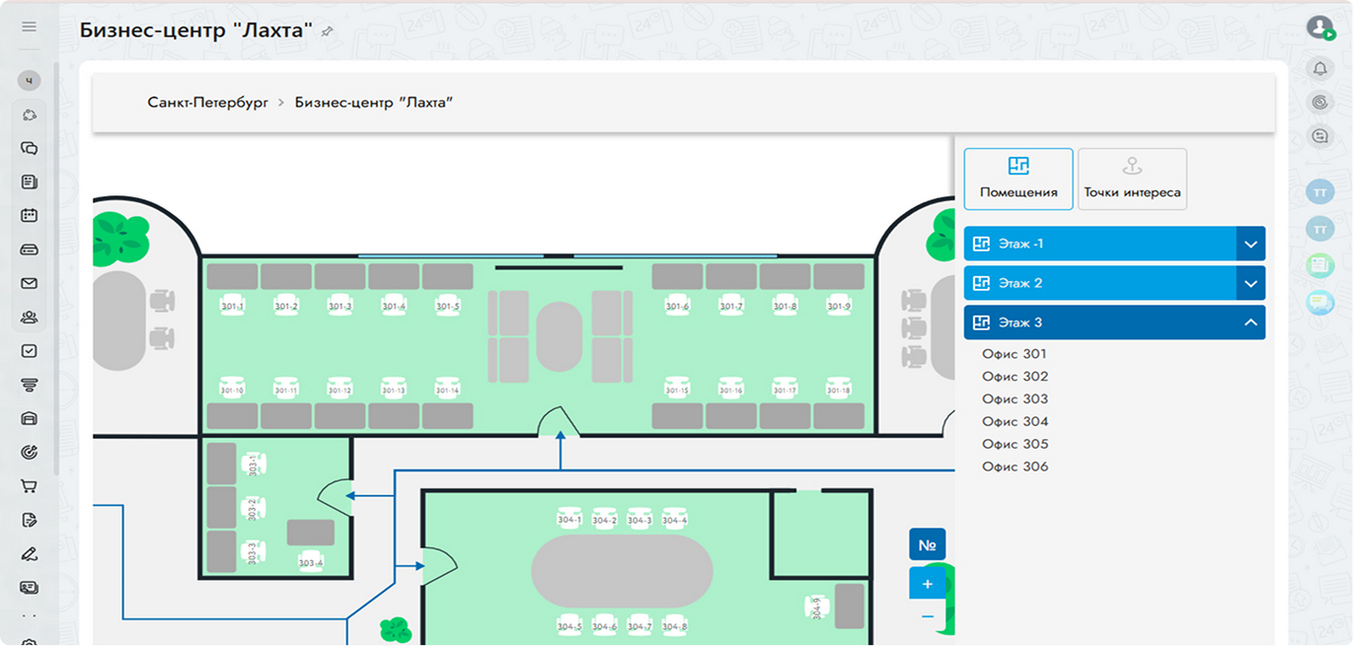The image size is (1354, 646).
Task: Toggle room numbers with the № button
Action: pos(927,545)
